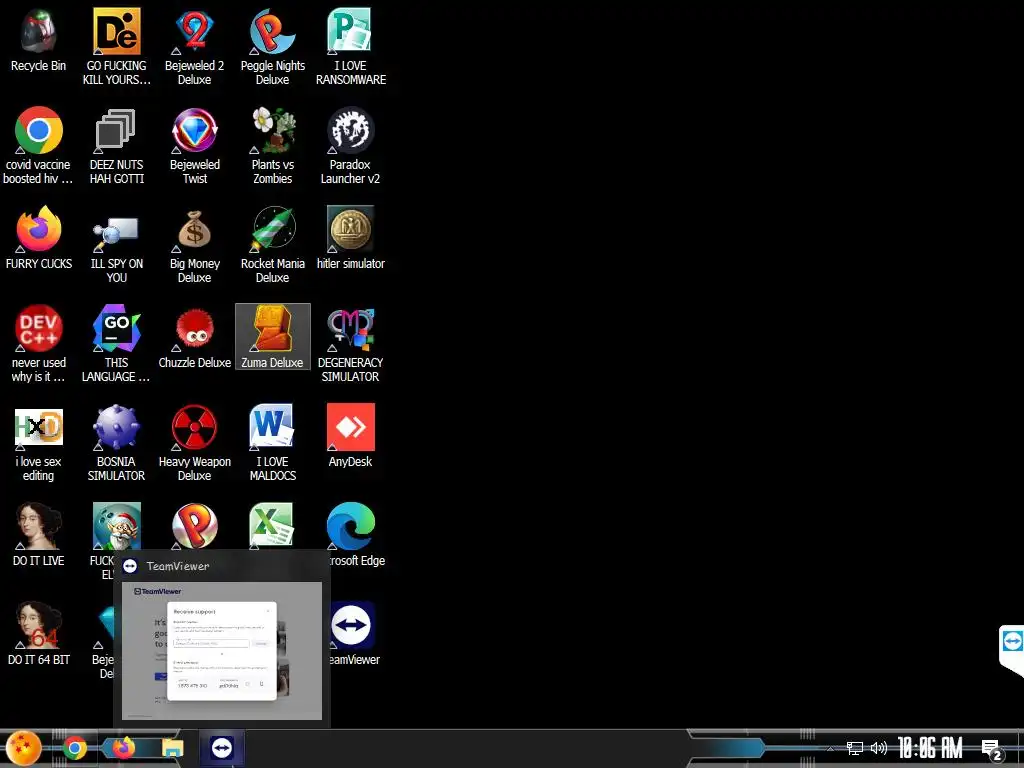The width and height of the screenshot is (1024, 768).
Task: Open Paradox Launcher v2
Action: coord(351,146)
